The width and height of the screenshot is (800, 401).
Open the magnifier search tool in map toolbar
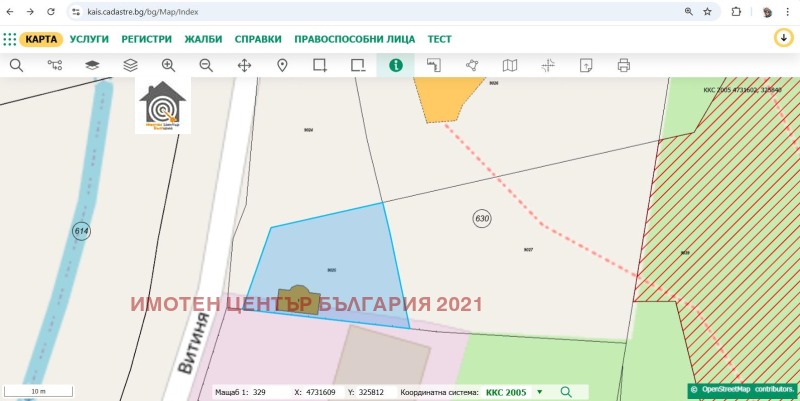(16, 65)
